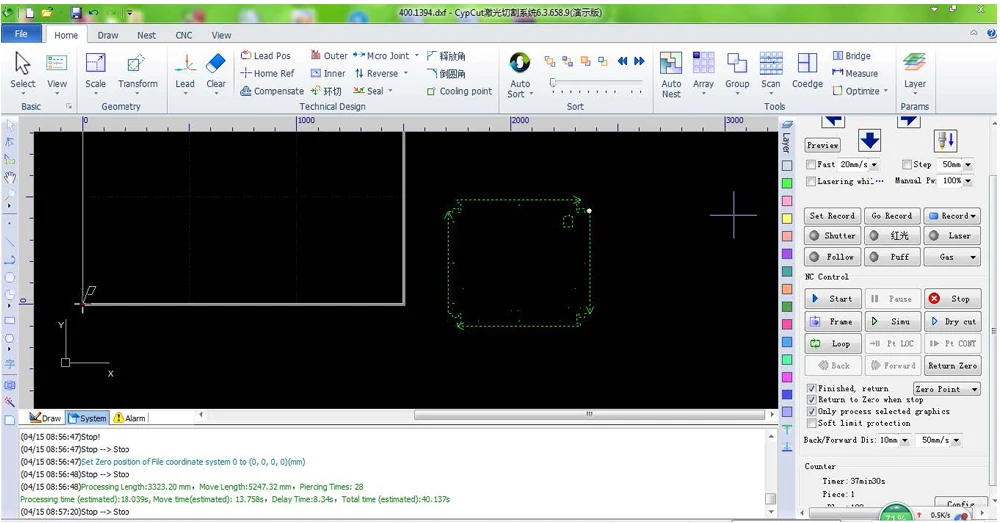Open the Alarm tab

pos(129,418)
